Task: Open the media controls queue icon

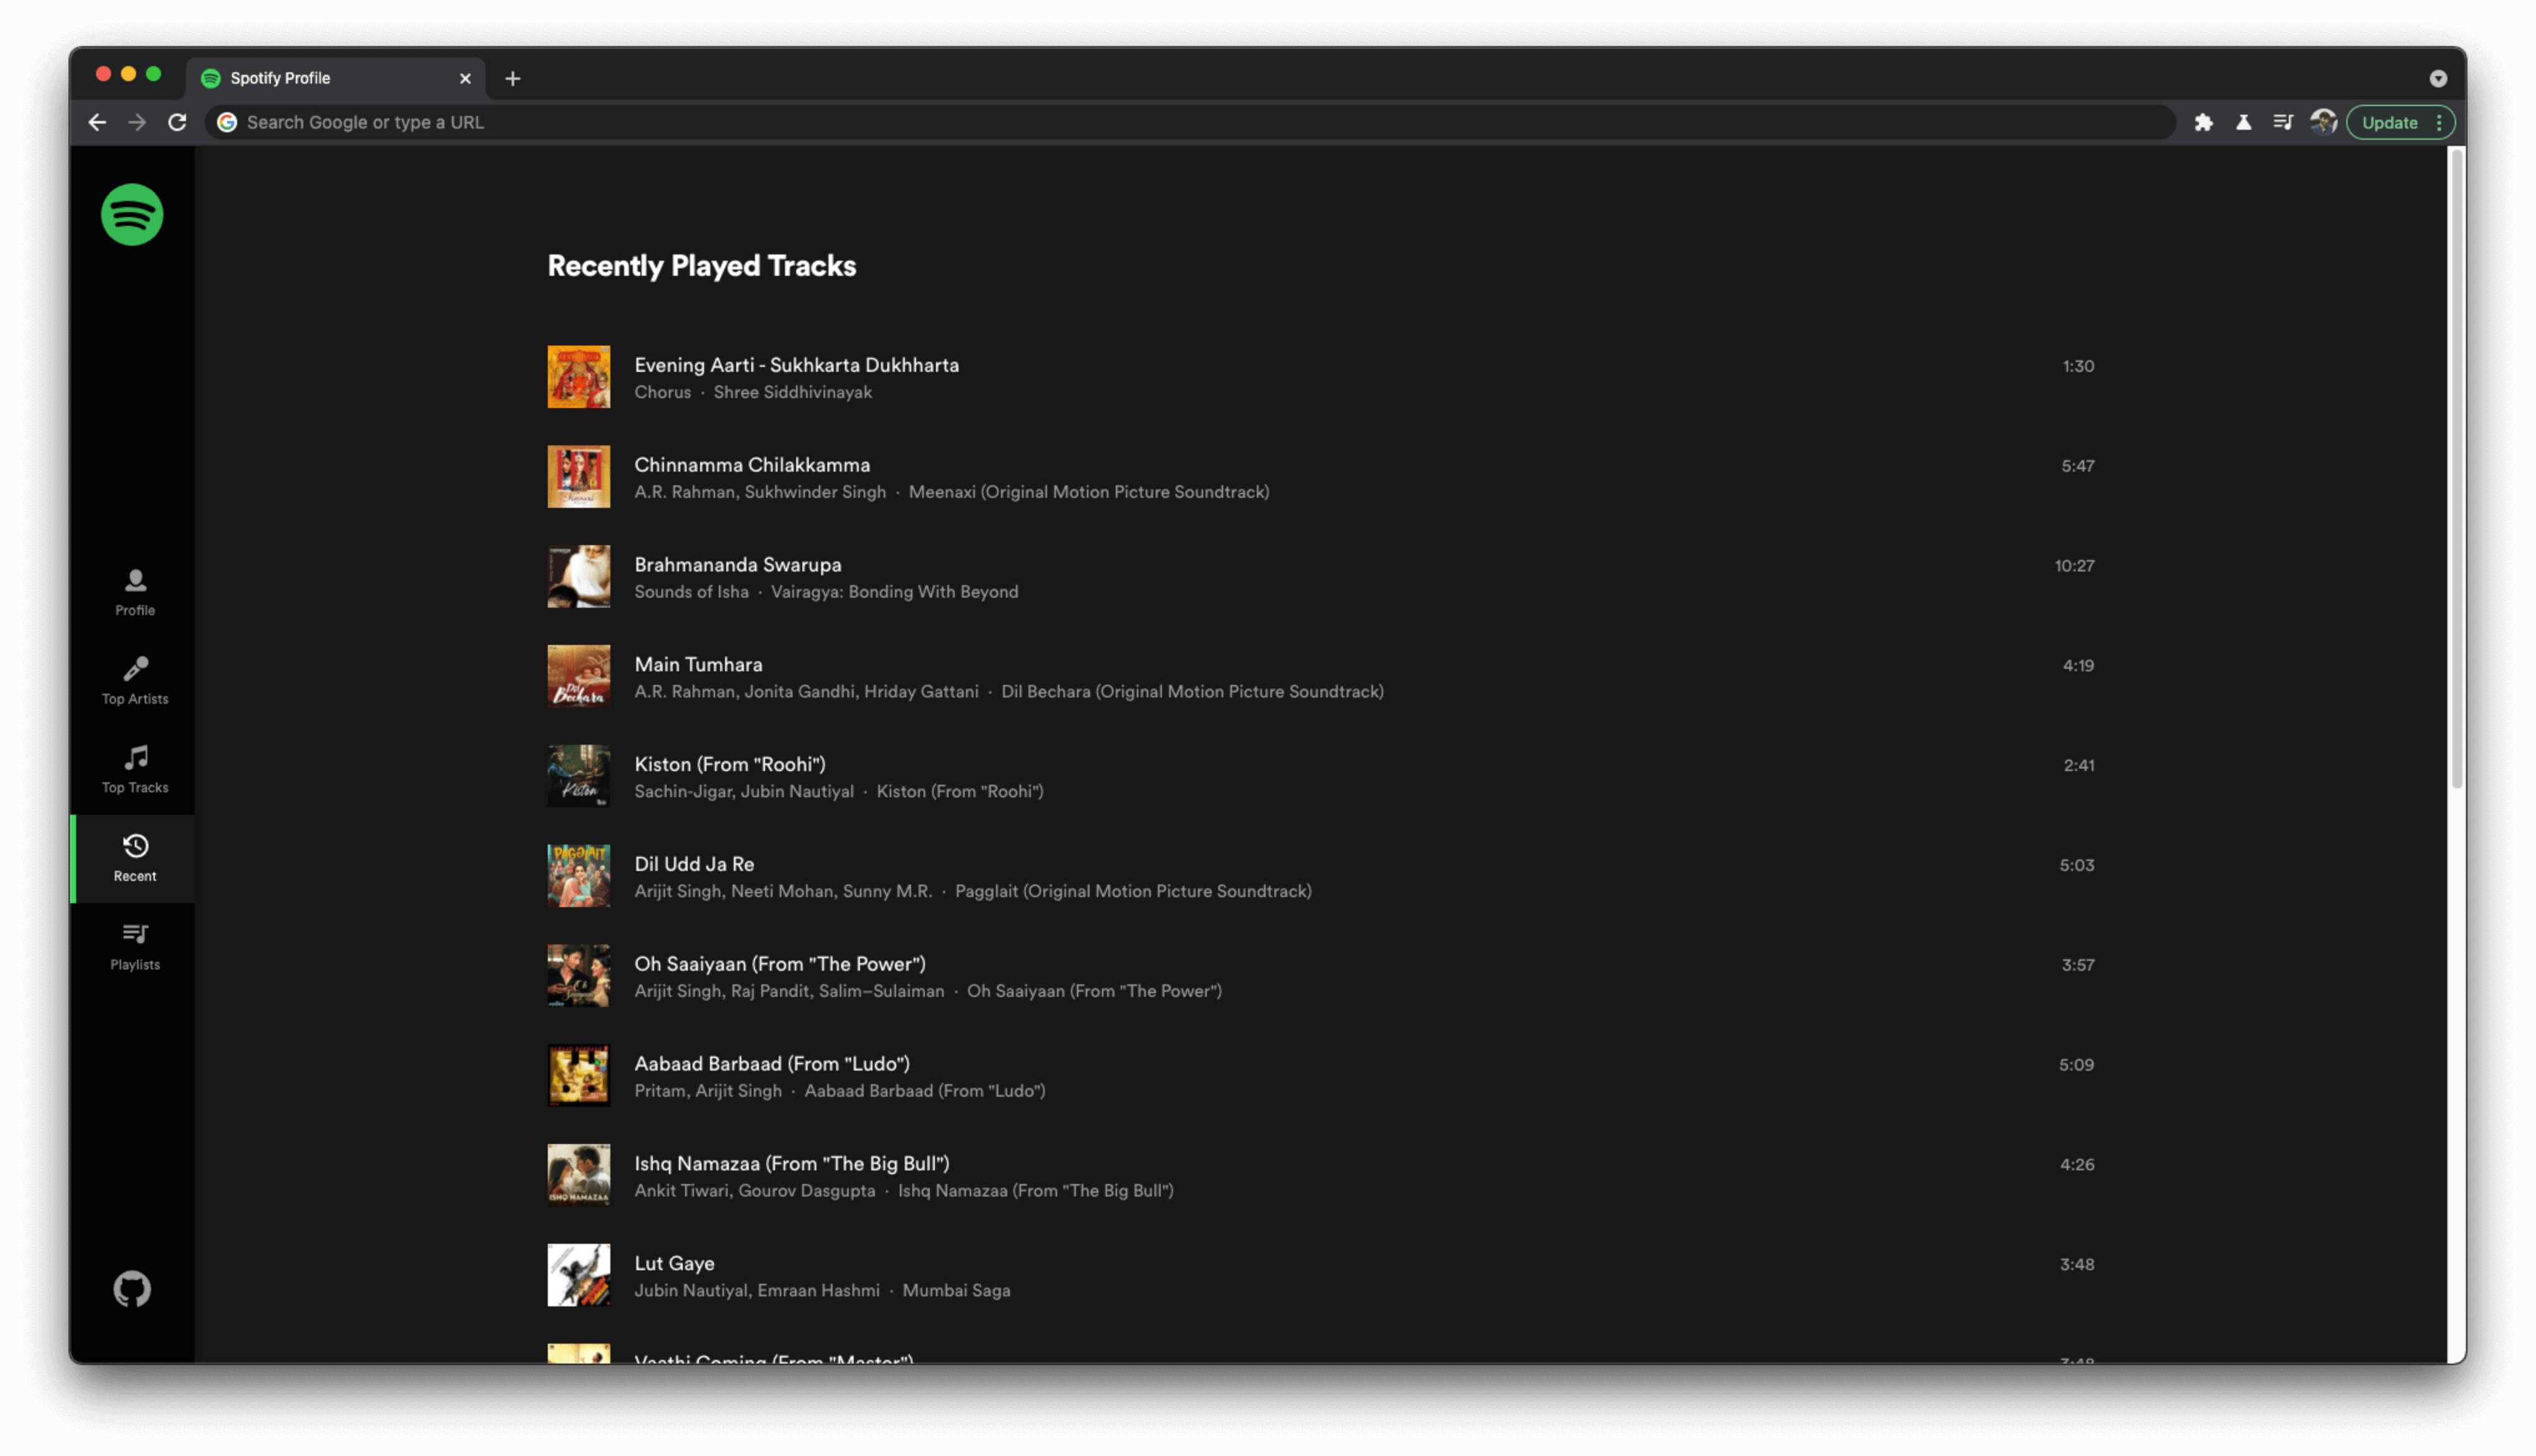Action: point(2283,122)
